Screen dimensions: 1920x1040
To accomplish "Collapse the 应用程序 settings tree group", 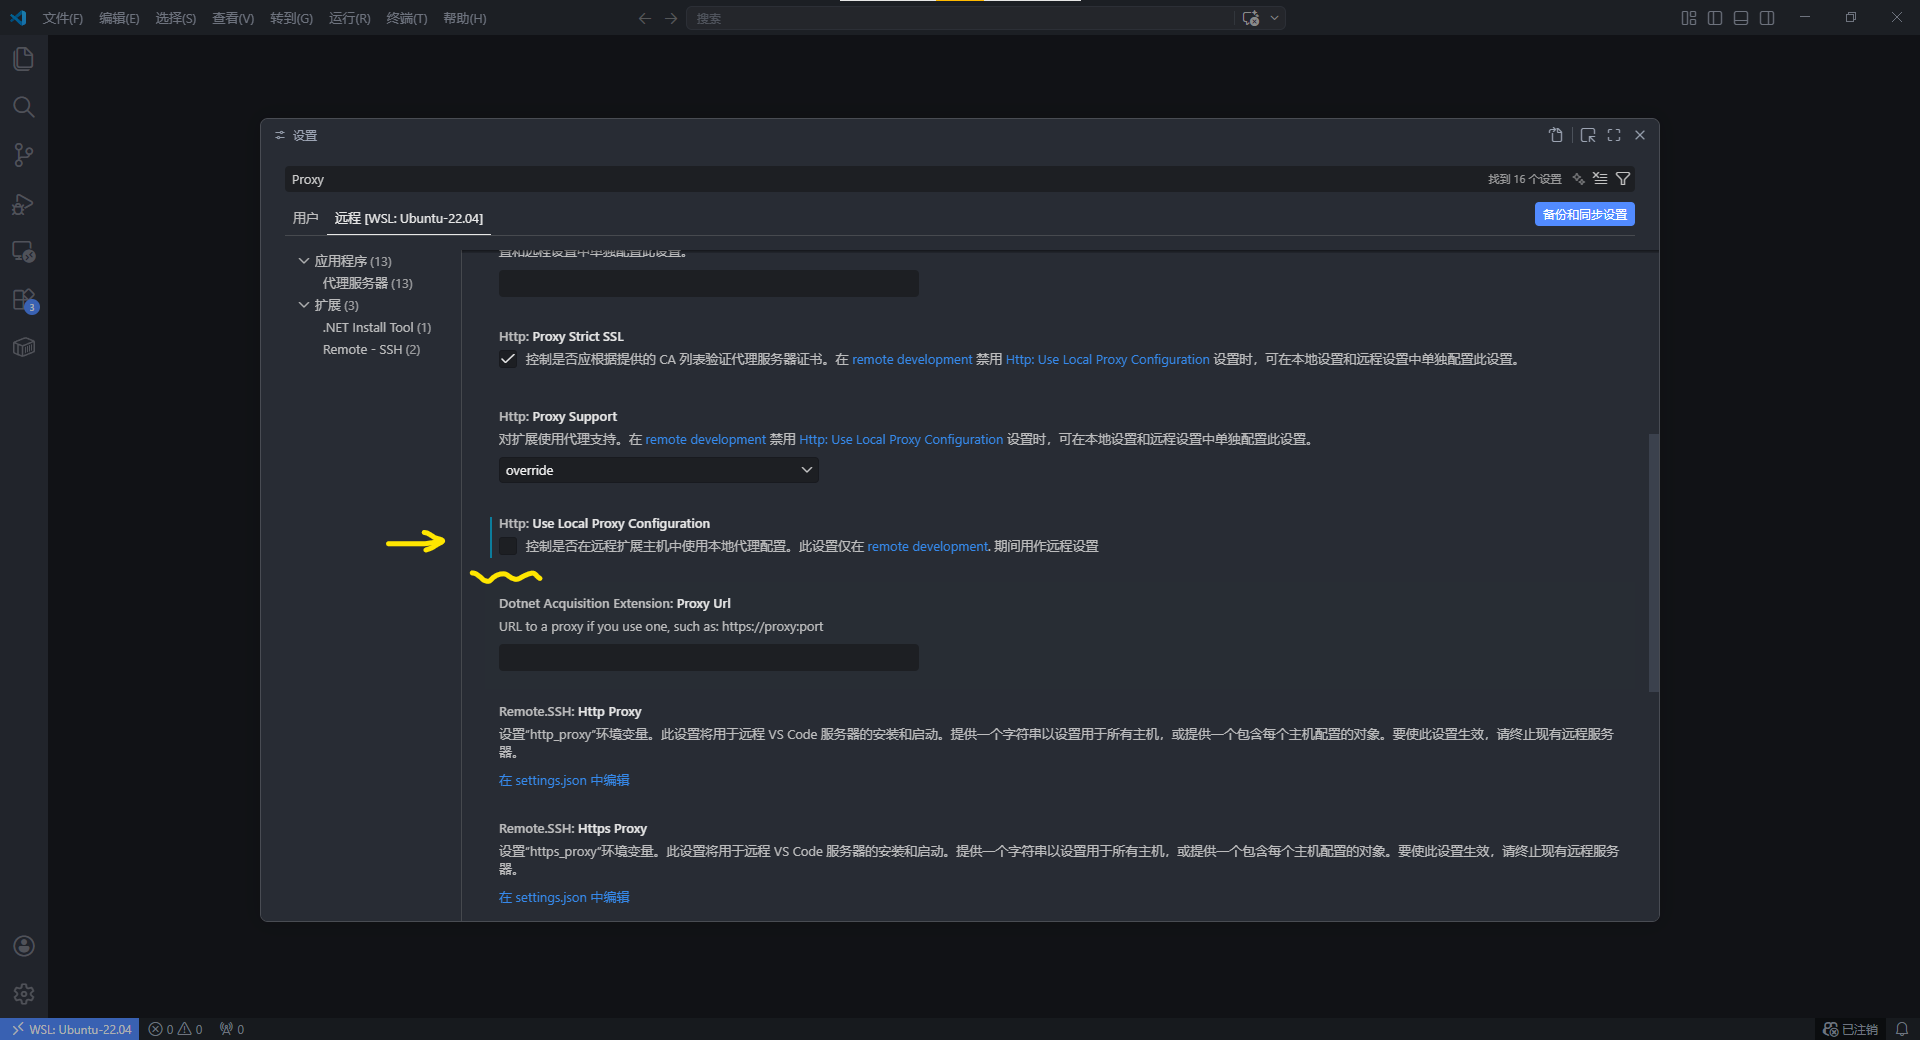I will pyautogui.click(x=304, y=261).
